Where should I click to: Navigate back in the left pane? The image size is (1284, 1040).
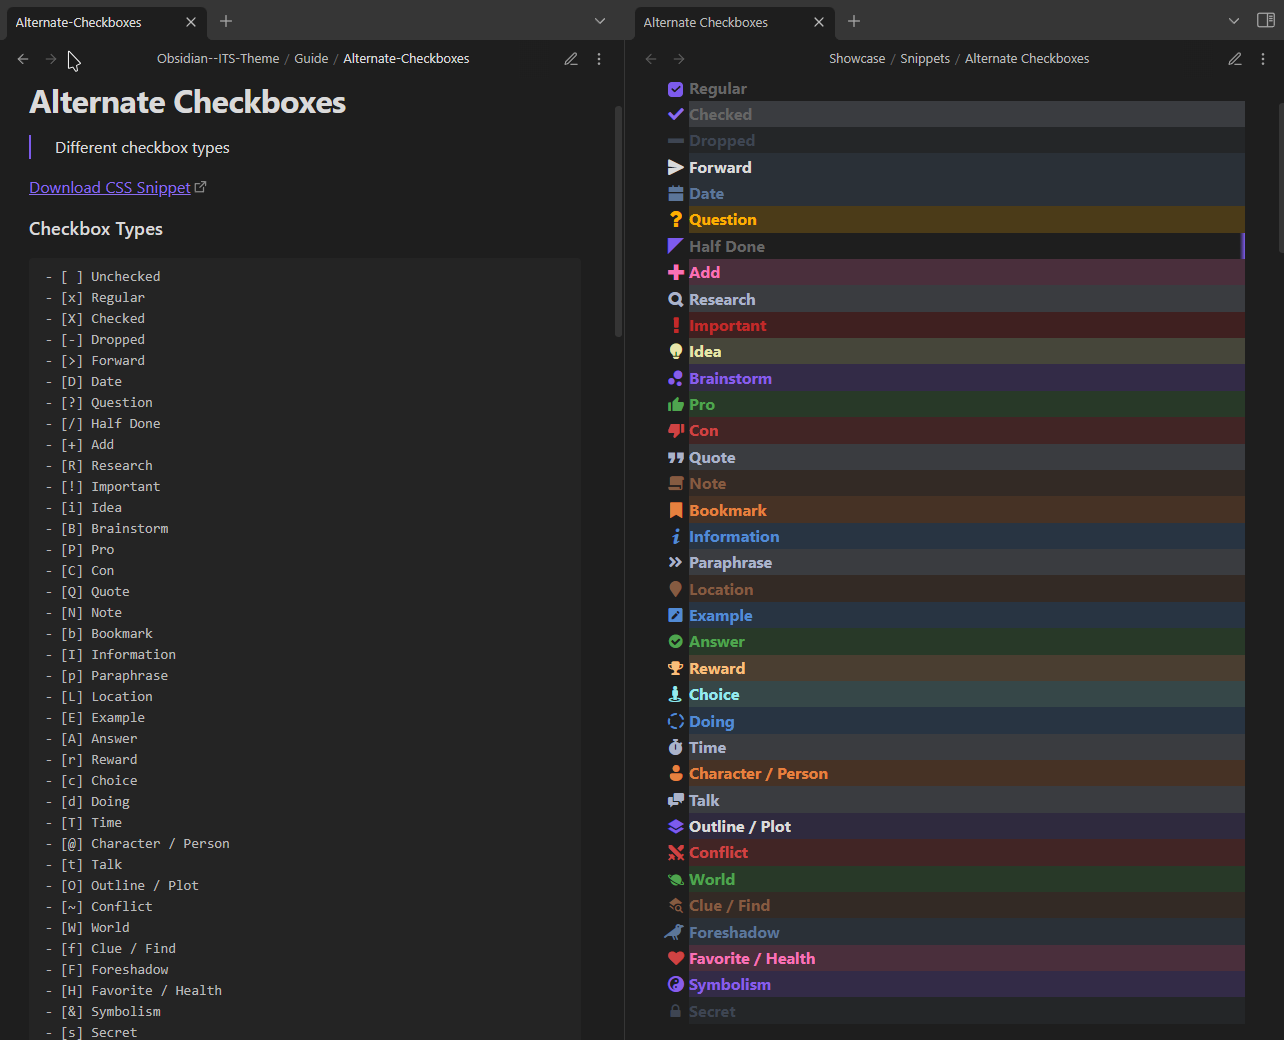click(x=23, y=59)
